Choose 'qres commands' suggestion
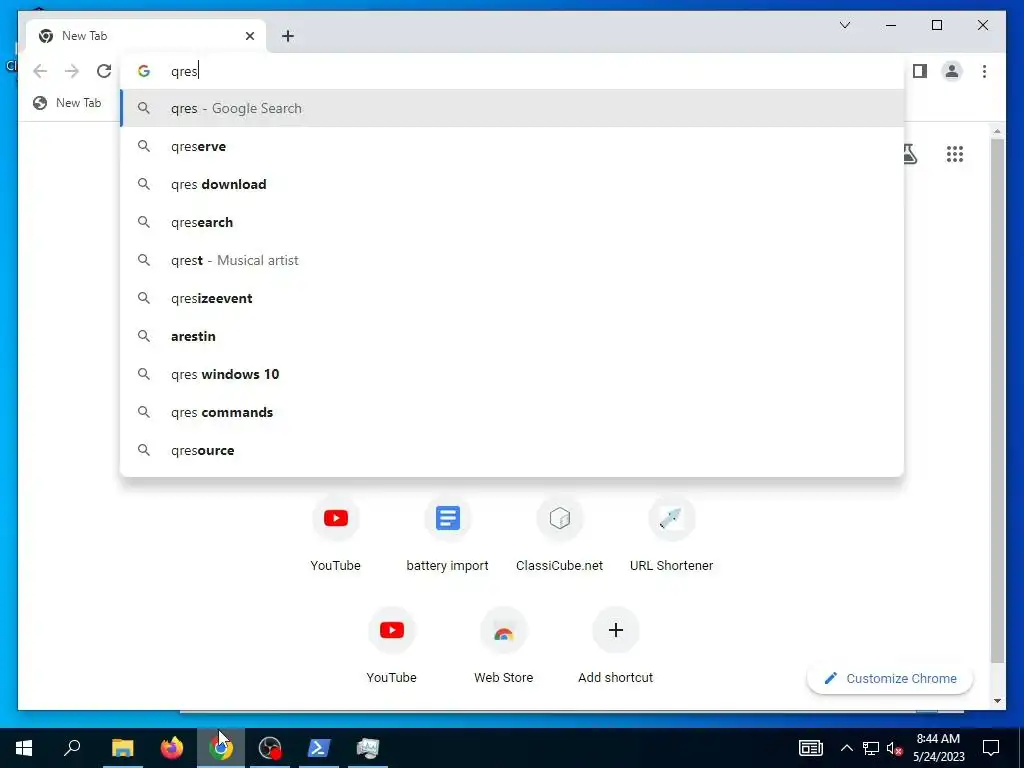1024x768 pixels. (x=513, y=412)
